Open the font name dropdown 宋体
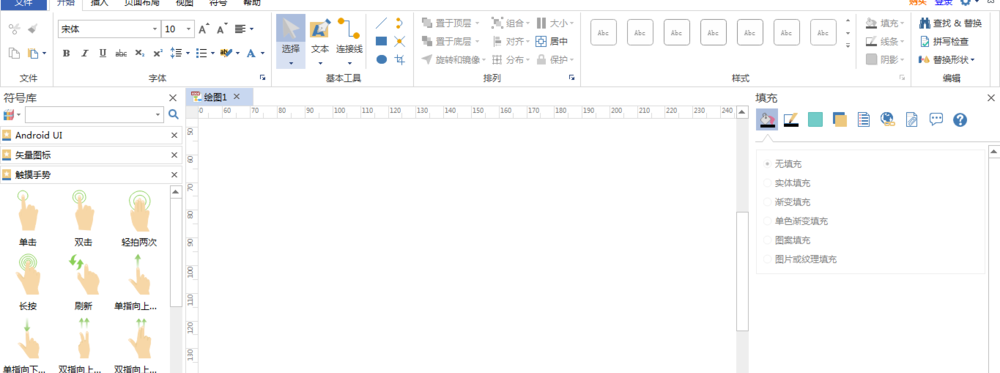 pyautogui.click(x=155, y=29)
